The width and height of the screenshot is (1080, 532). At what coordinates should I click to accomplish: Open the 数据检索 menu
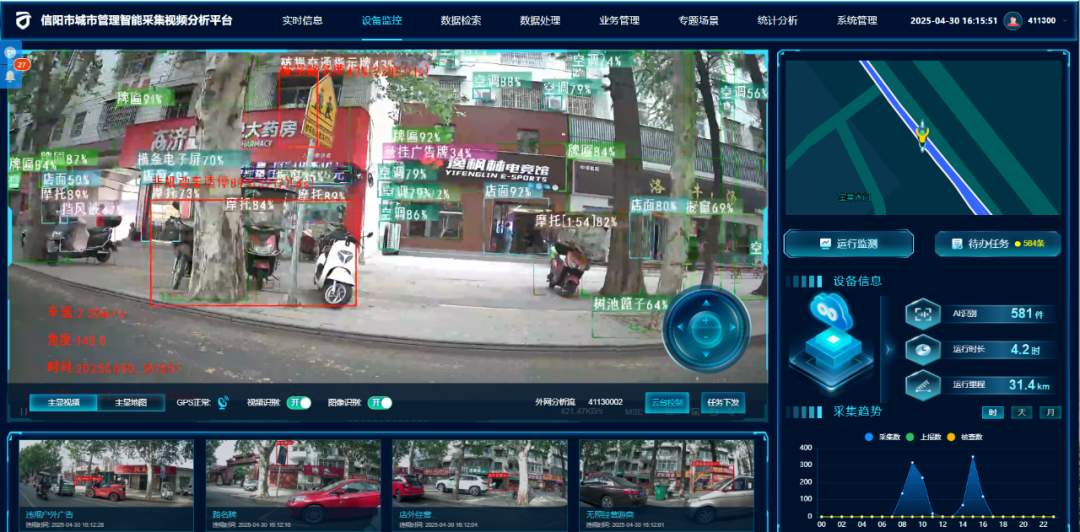[x=461, y=20]
